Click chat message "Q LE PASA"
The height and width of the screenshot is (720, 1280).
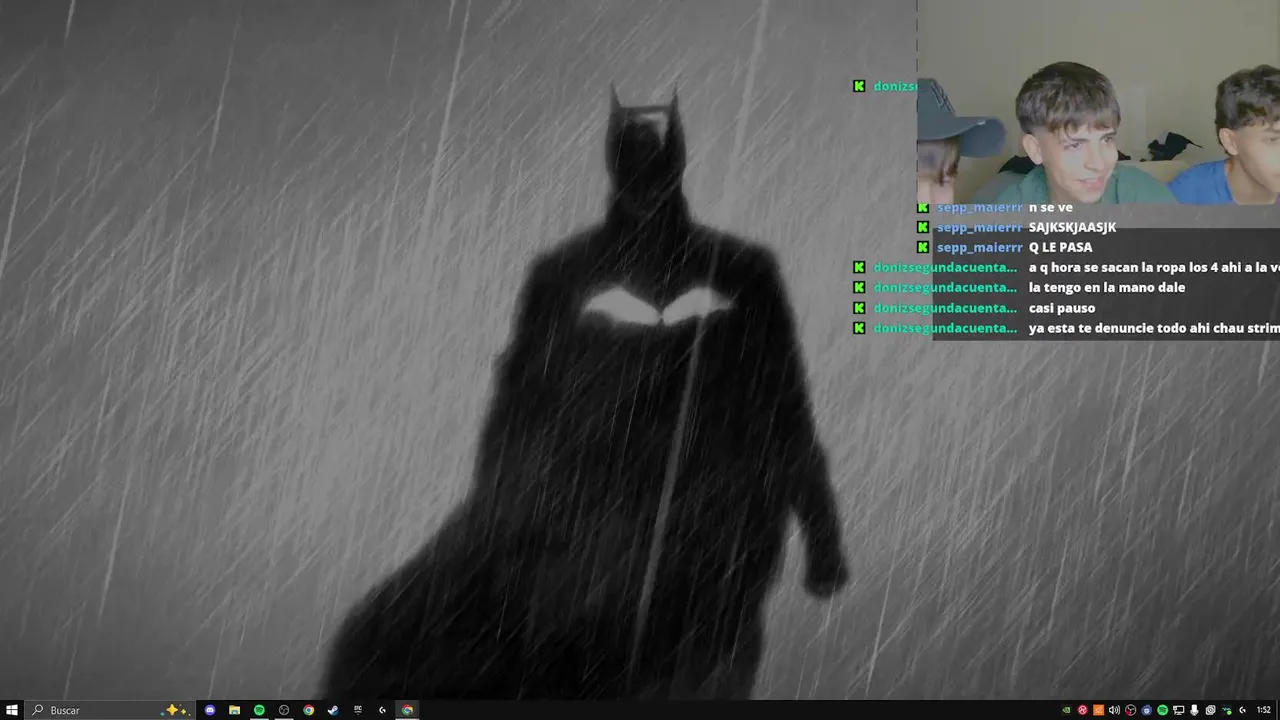pyautogui.click(x=1060, y=247)
